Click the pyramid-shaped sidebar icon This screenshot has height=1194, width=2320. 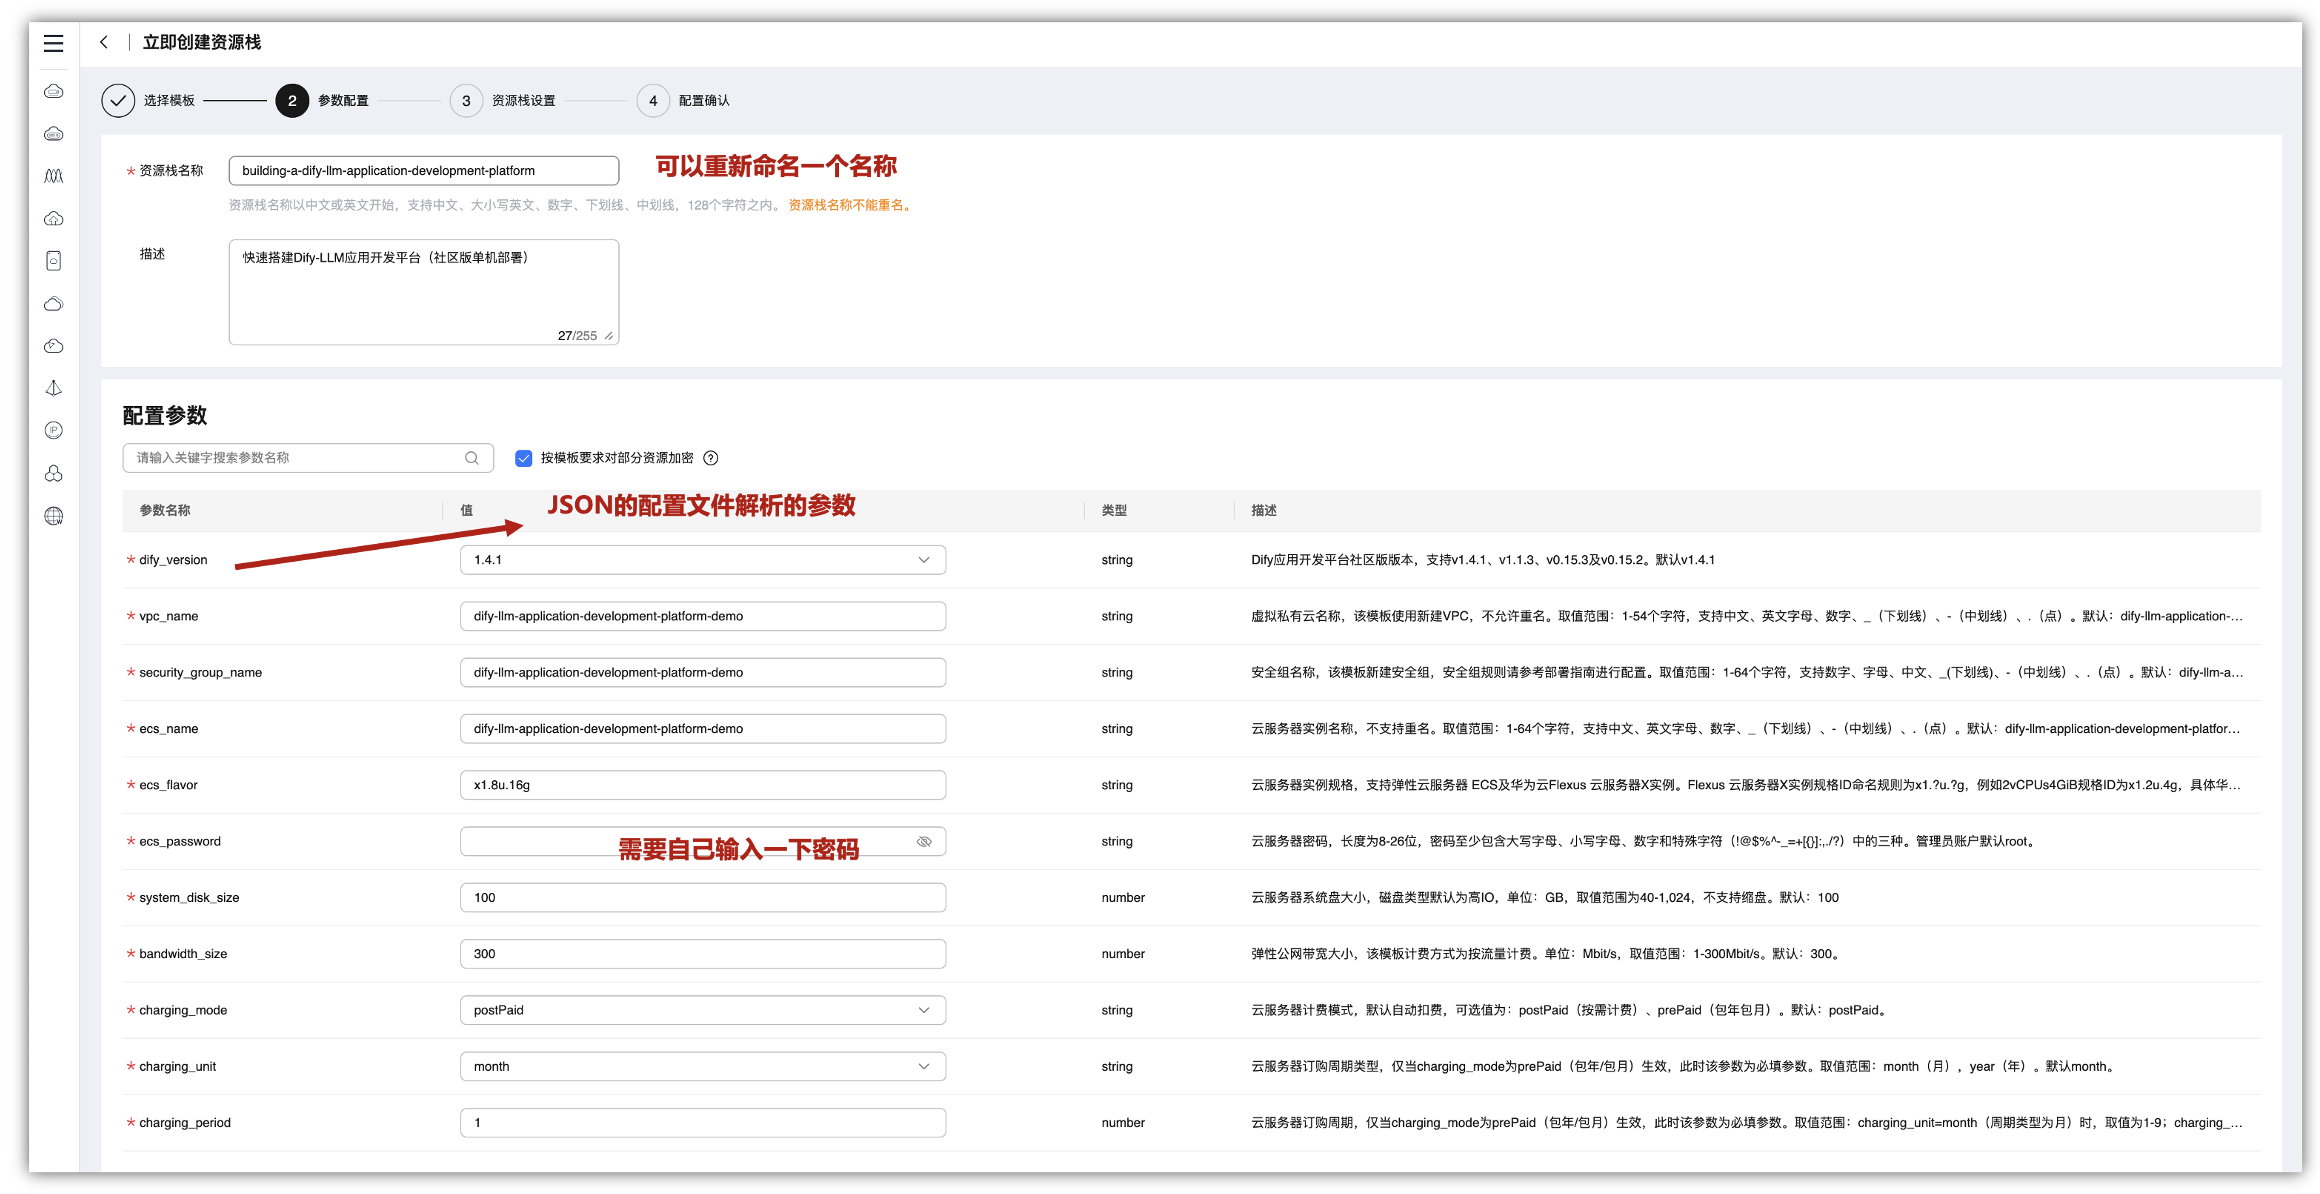54,388
